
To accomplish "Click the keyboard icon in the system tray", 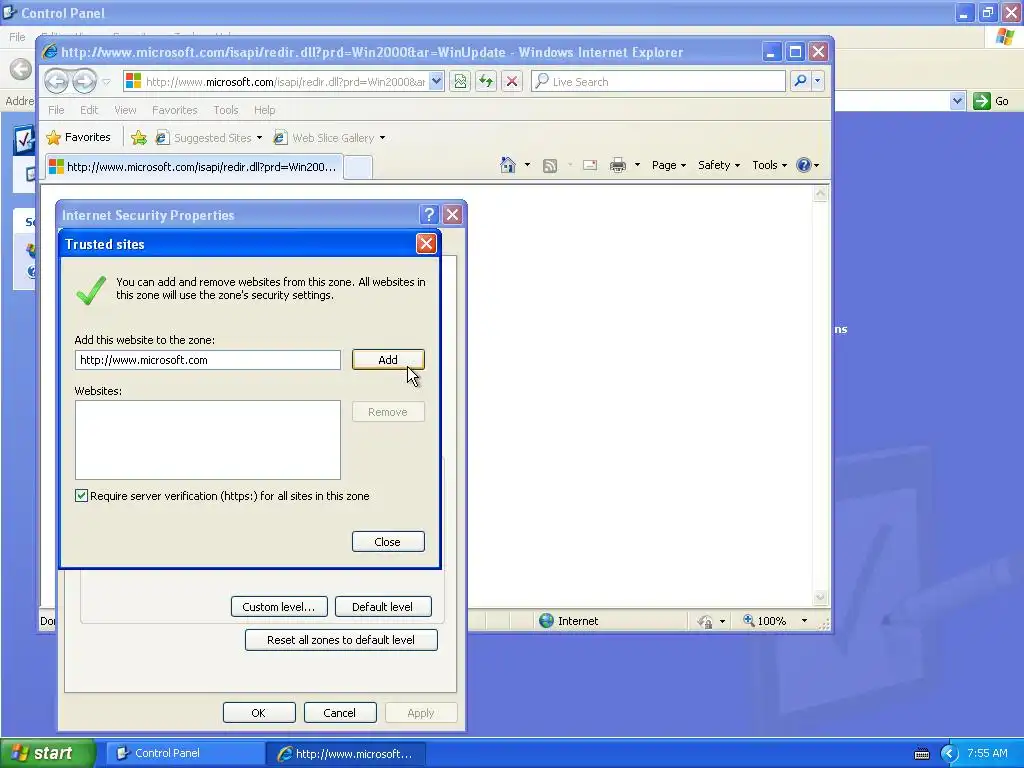I will point(922,754).
